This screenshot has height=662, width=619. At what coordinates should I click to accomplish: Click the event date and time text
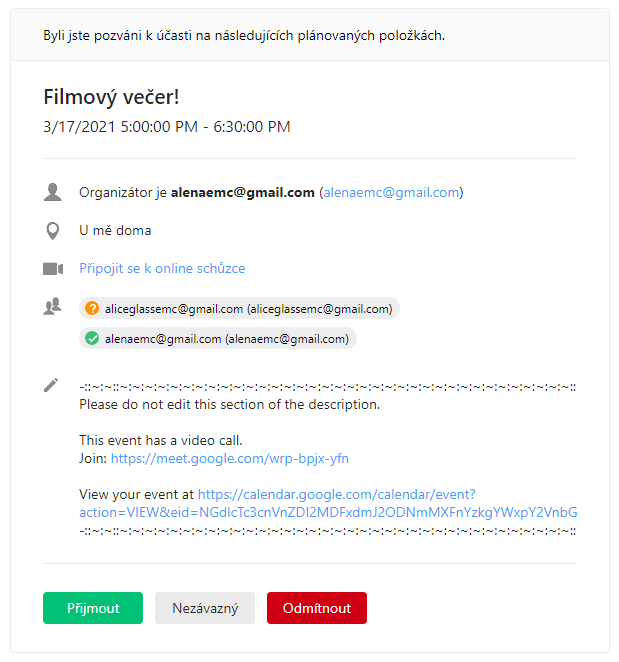(167, 127)
